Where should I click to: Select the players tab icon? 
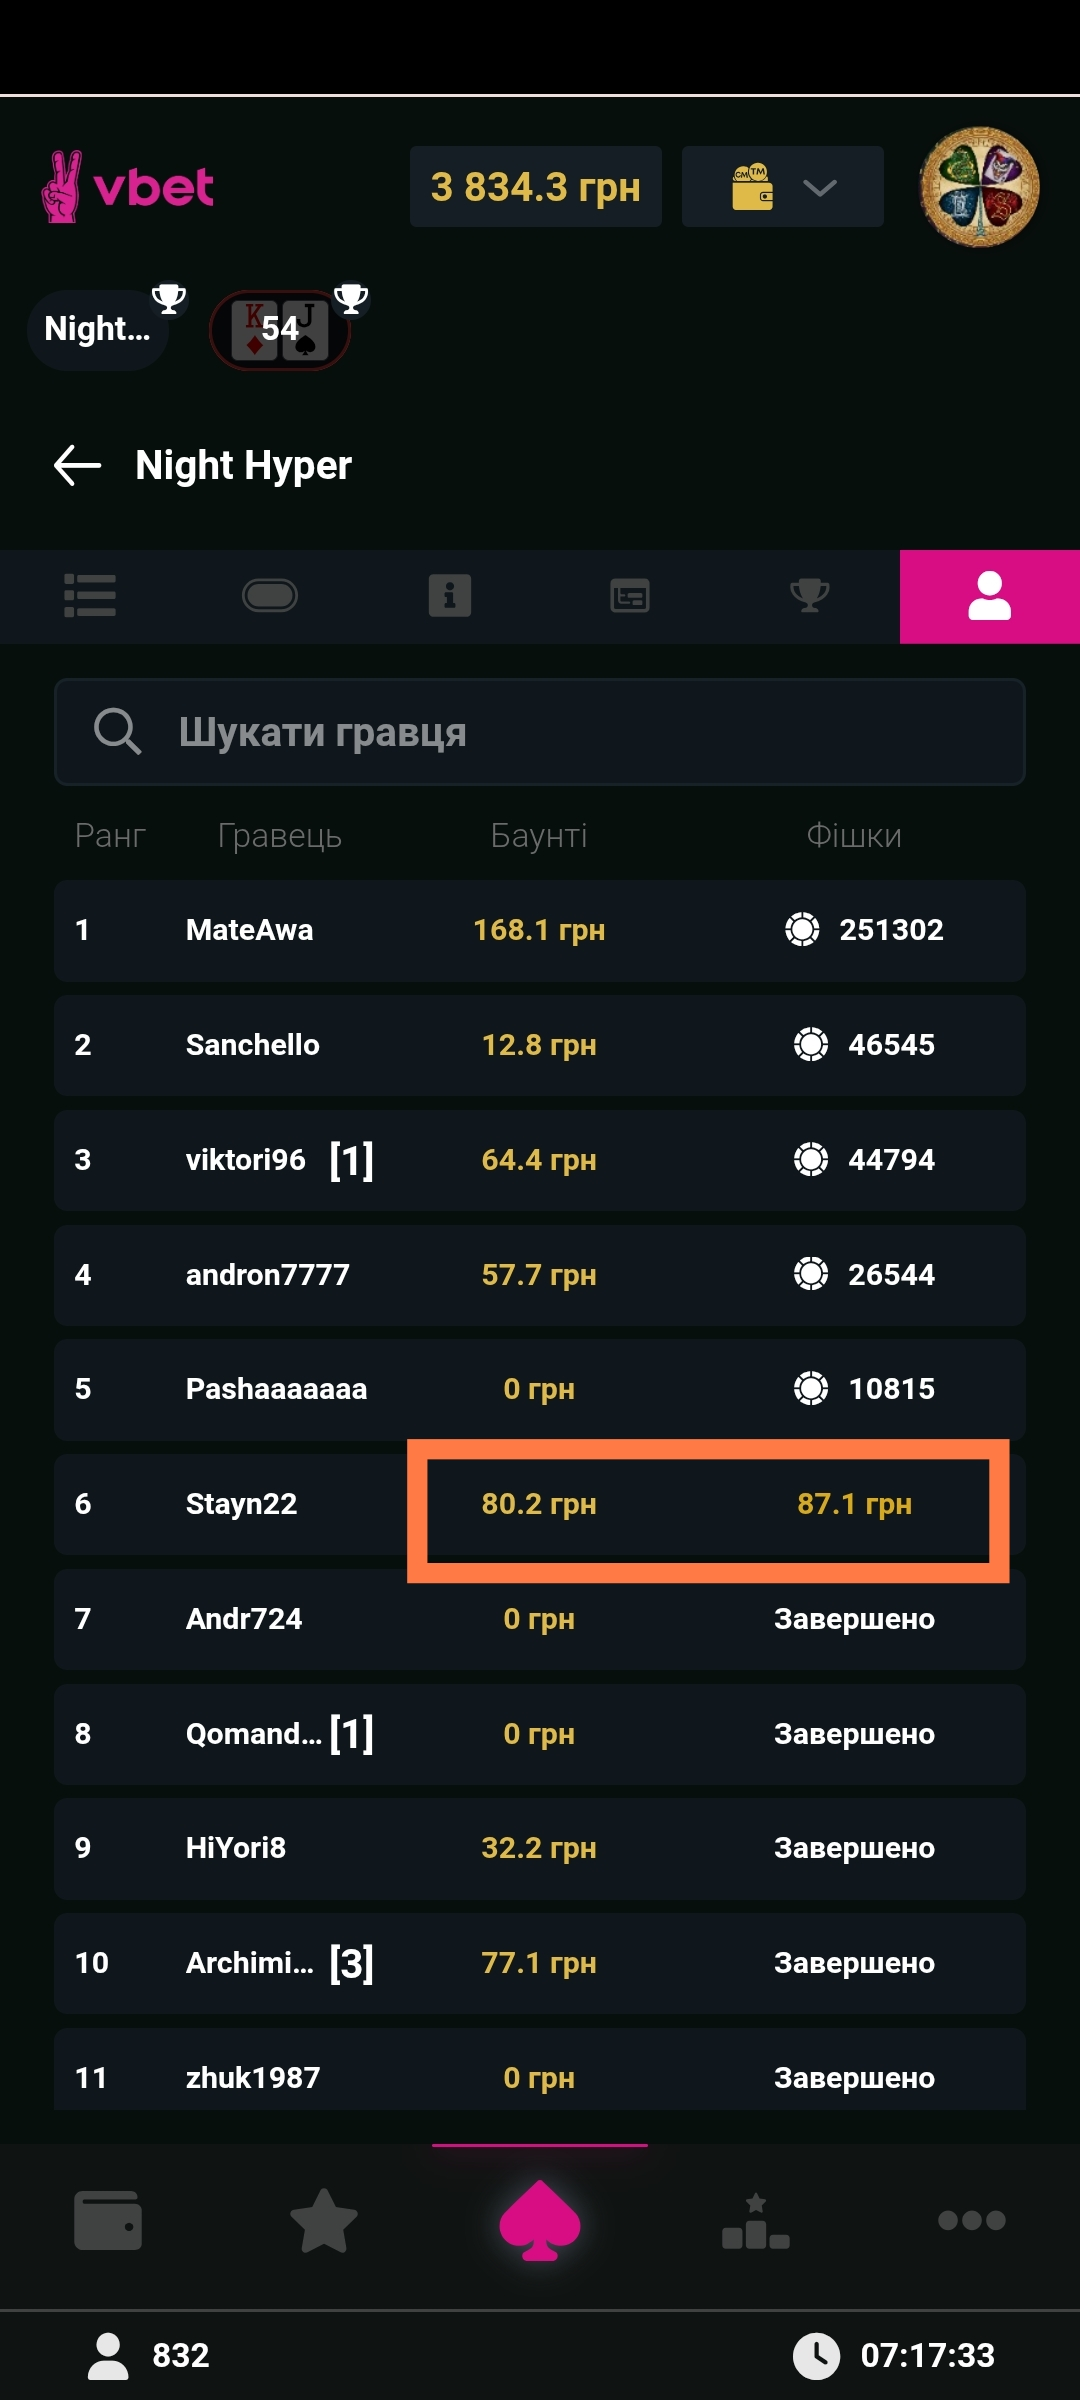990,596
